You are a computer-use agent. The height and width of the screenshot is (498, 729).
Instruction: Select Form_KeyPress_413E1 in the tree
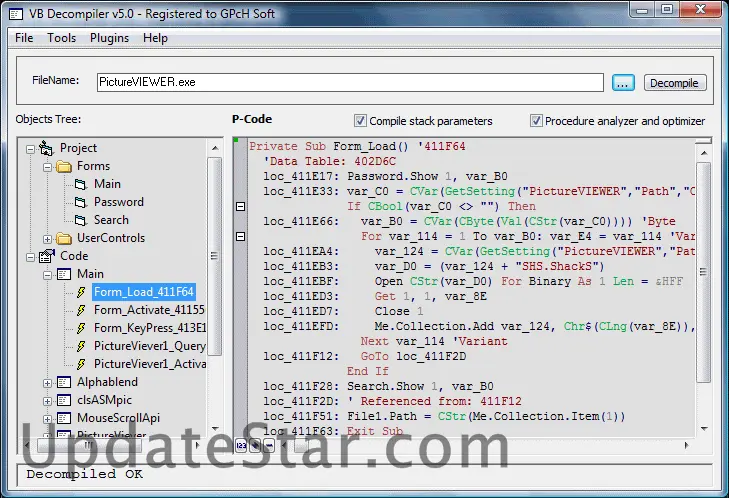pyautogui.click(x=150, y=328)
